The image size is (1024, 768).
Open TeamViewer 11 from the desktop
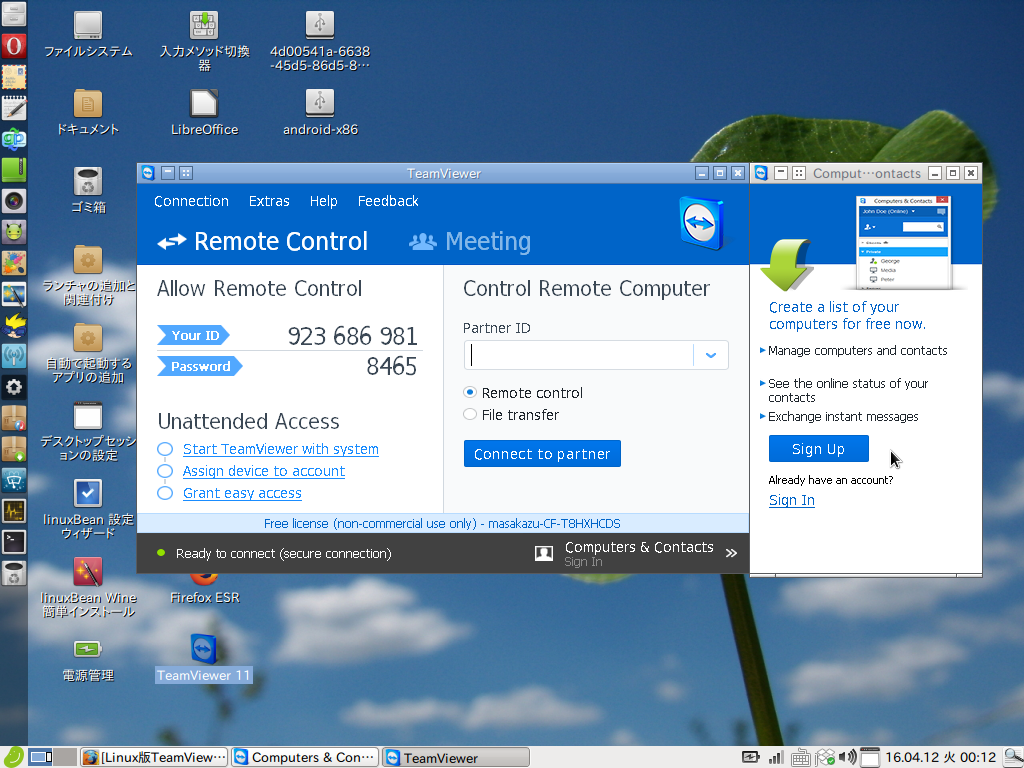(203, 650)
